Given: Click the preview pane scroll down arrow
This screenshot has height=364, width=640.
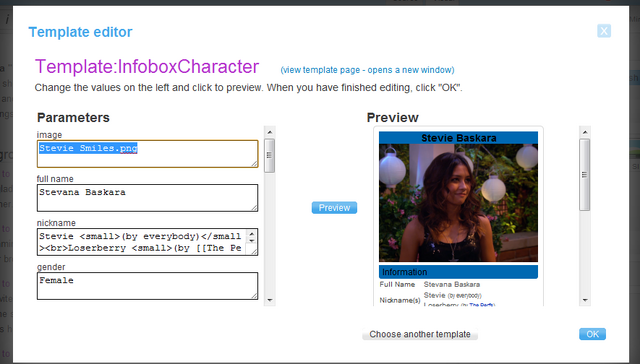Looking at the screenshot, I should pyautogui.click(x=584, y=300).
